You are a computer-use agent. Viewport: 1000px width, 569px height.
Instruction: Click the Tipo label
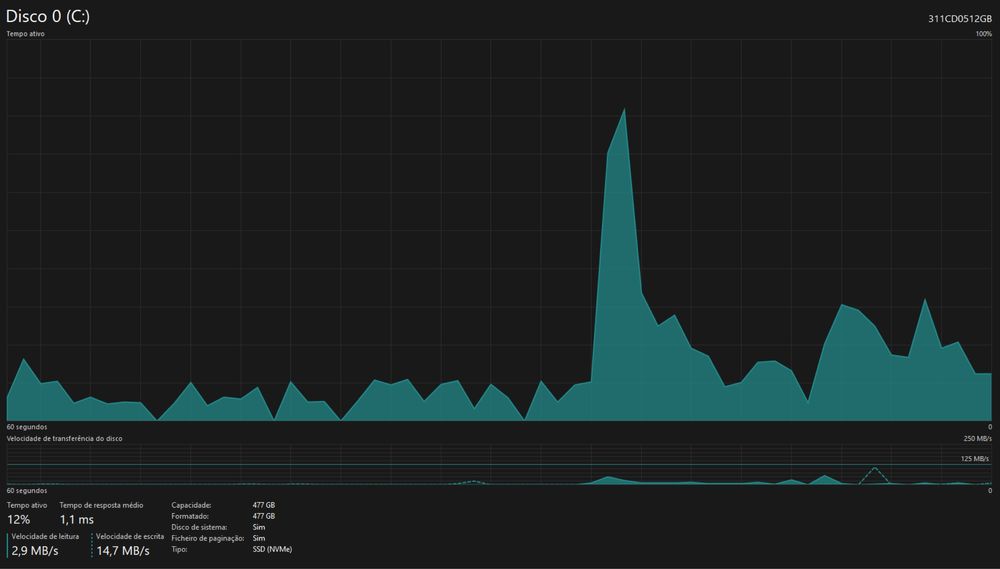pos(179,549)
